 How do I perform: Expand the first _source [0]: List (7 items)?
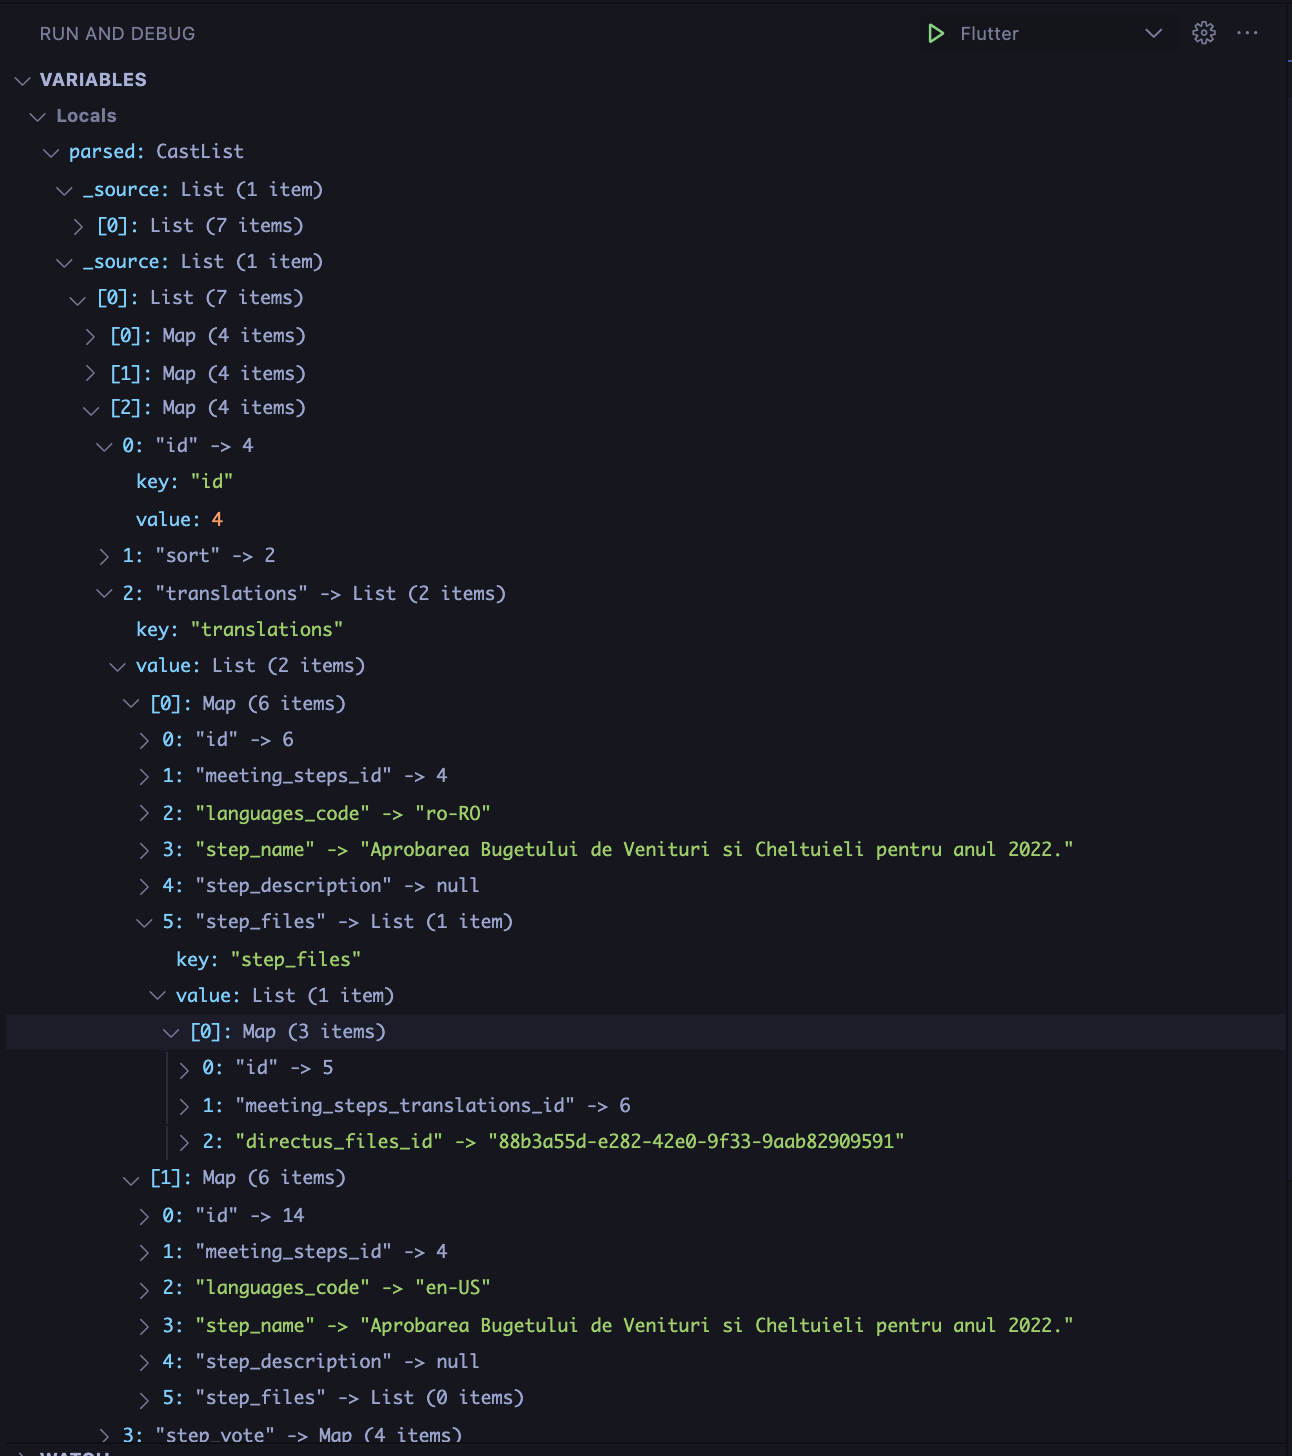tap(79, 226)
